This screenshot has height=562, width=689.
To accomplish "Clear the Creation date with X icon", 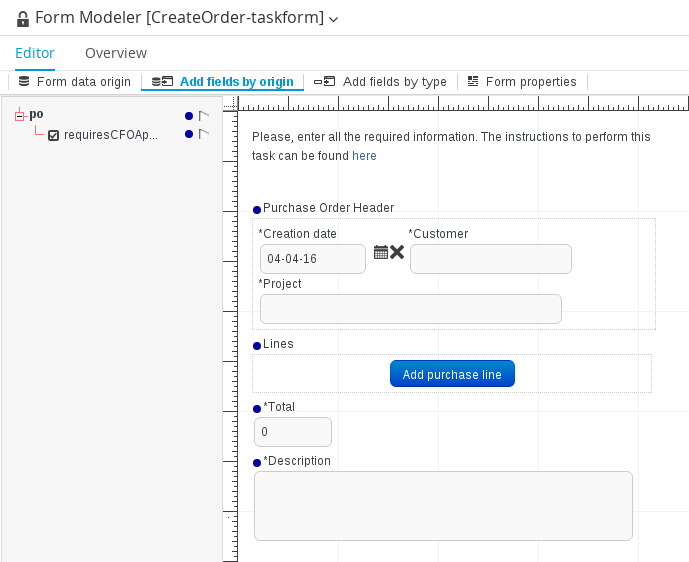I will click(x=396, y=252).
